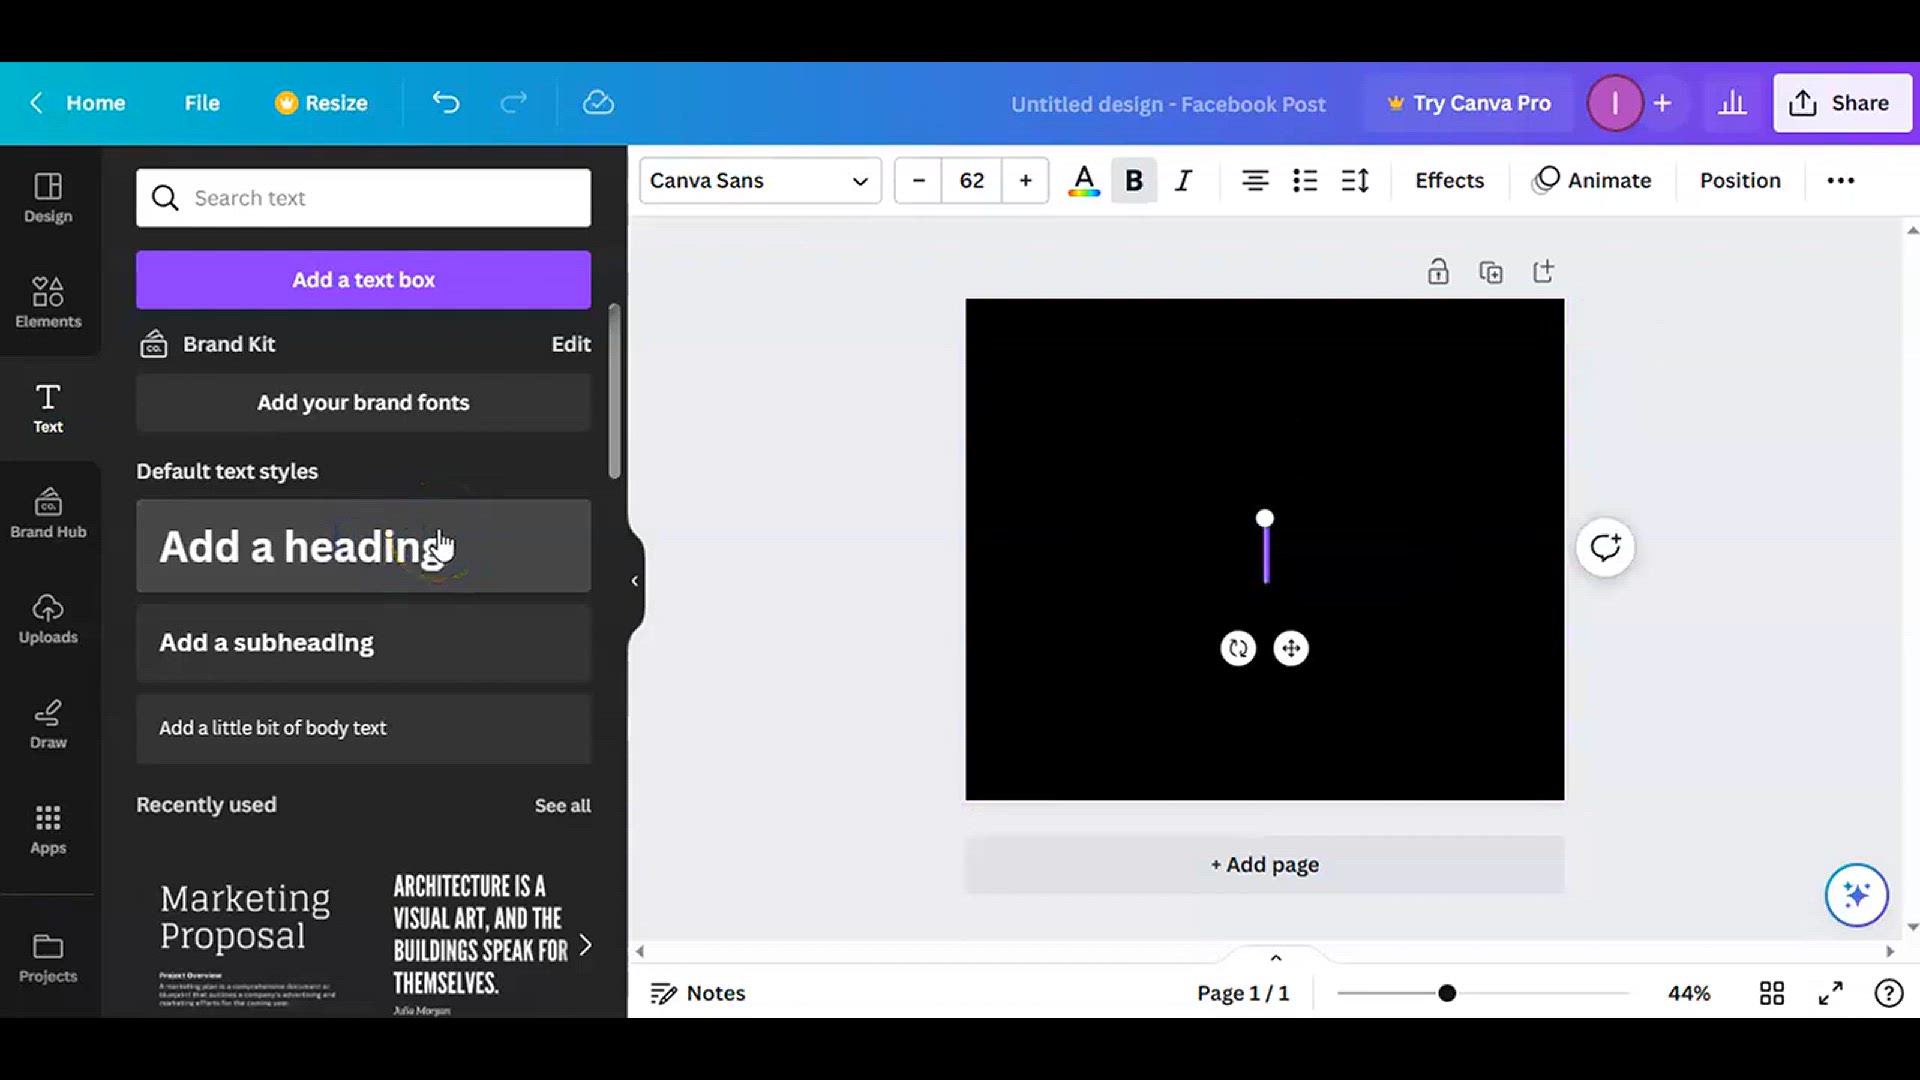1920x1080 pixels.
Task: Click Edit next to Brand Kit
Action: (571, 344)
